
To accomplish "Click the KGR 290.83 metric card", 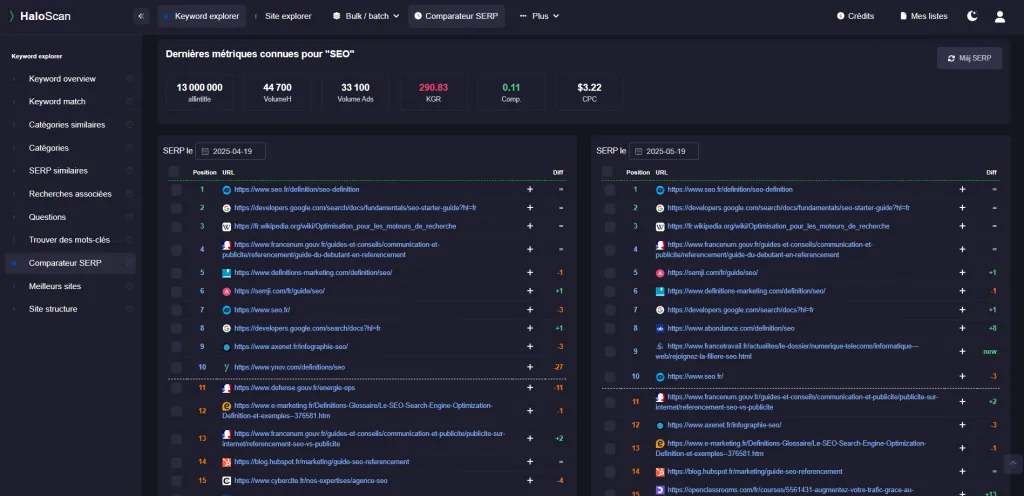I will point(434,93).
